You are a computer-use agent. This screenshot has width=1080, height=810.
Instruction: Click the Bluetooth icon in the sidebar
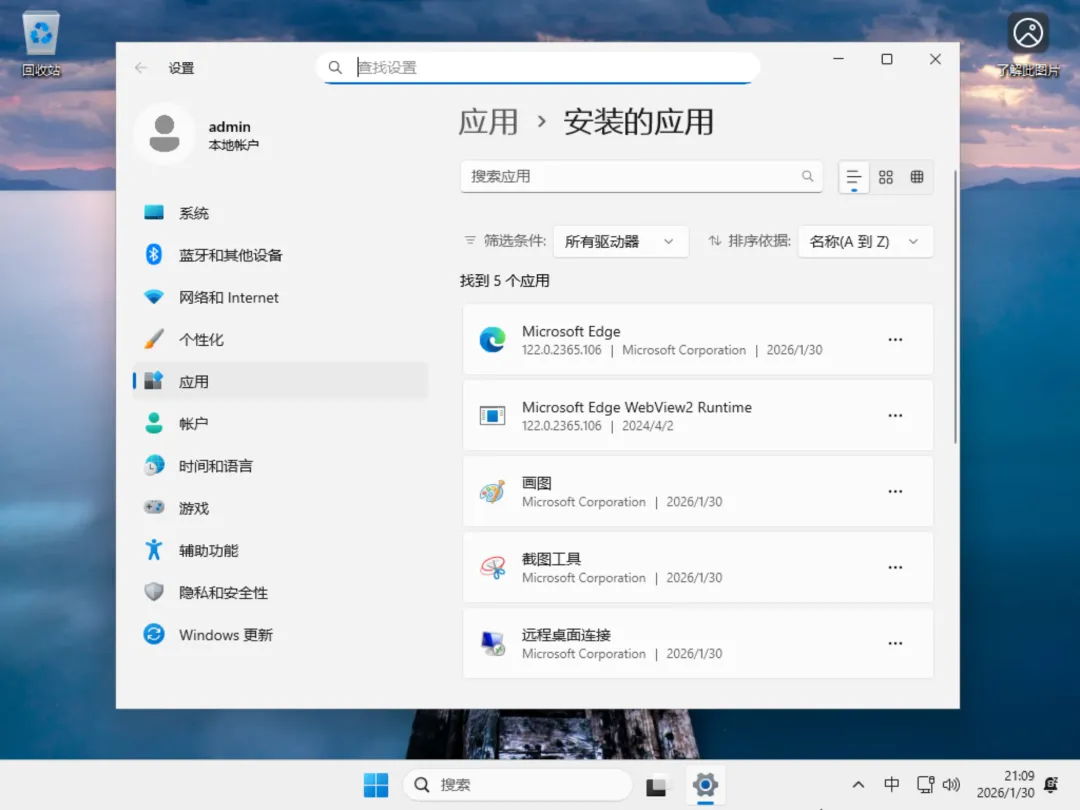[x=154, y=254]
